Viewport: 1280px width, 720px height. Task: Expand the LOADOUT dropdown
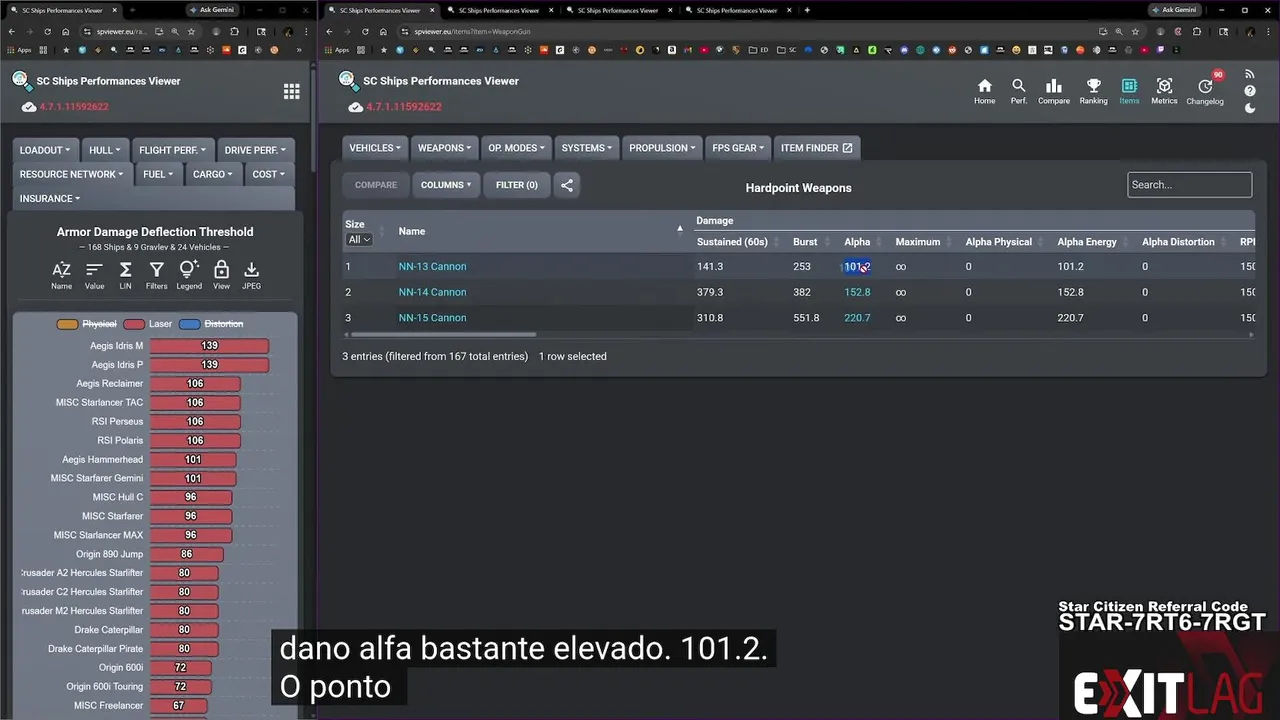[x=45, y=150]
